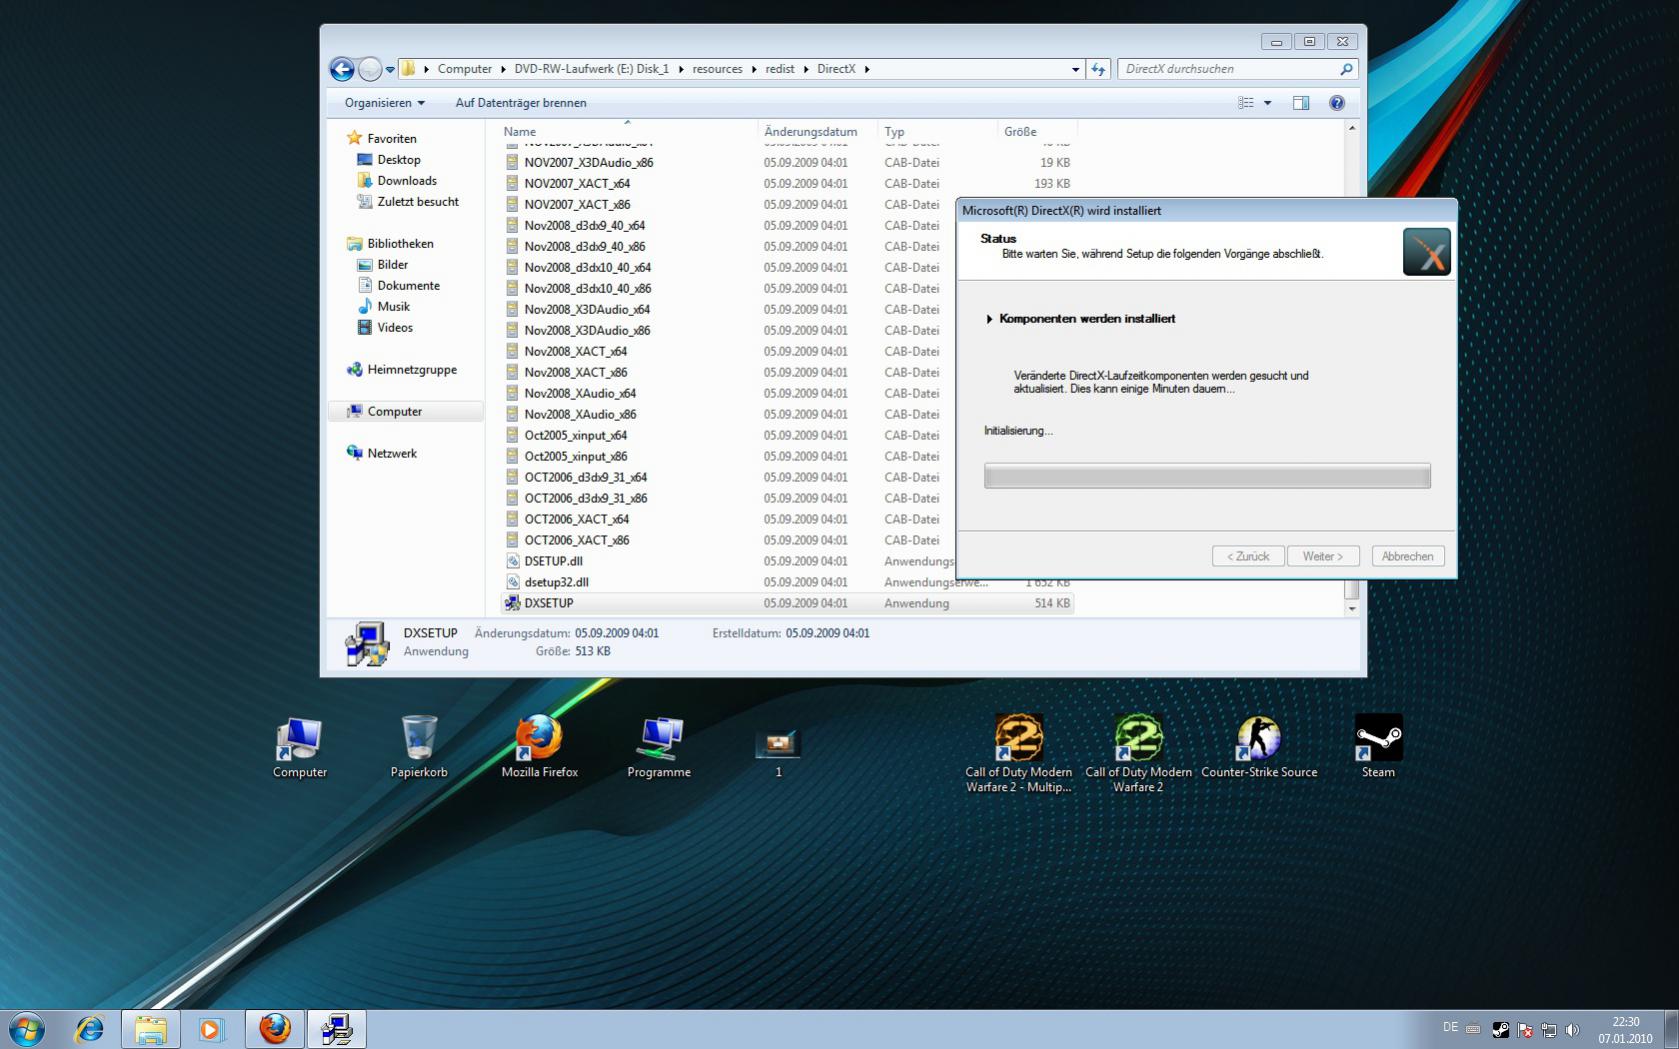Click the DE language indicator
The height and width of the screenshot is (1049, 1679).
pyautogui.click(x=1450, y=1027)
